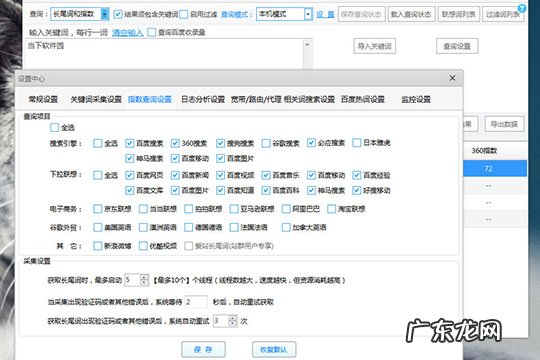Click the 保存 button
This screenshot has width=540, height=360.
point(203,350)
